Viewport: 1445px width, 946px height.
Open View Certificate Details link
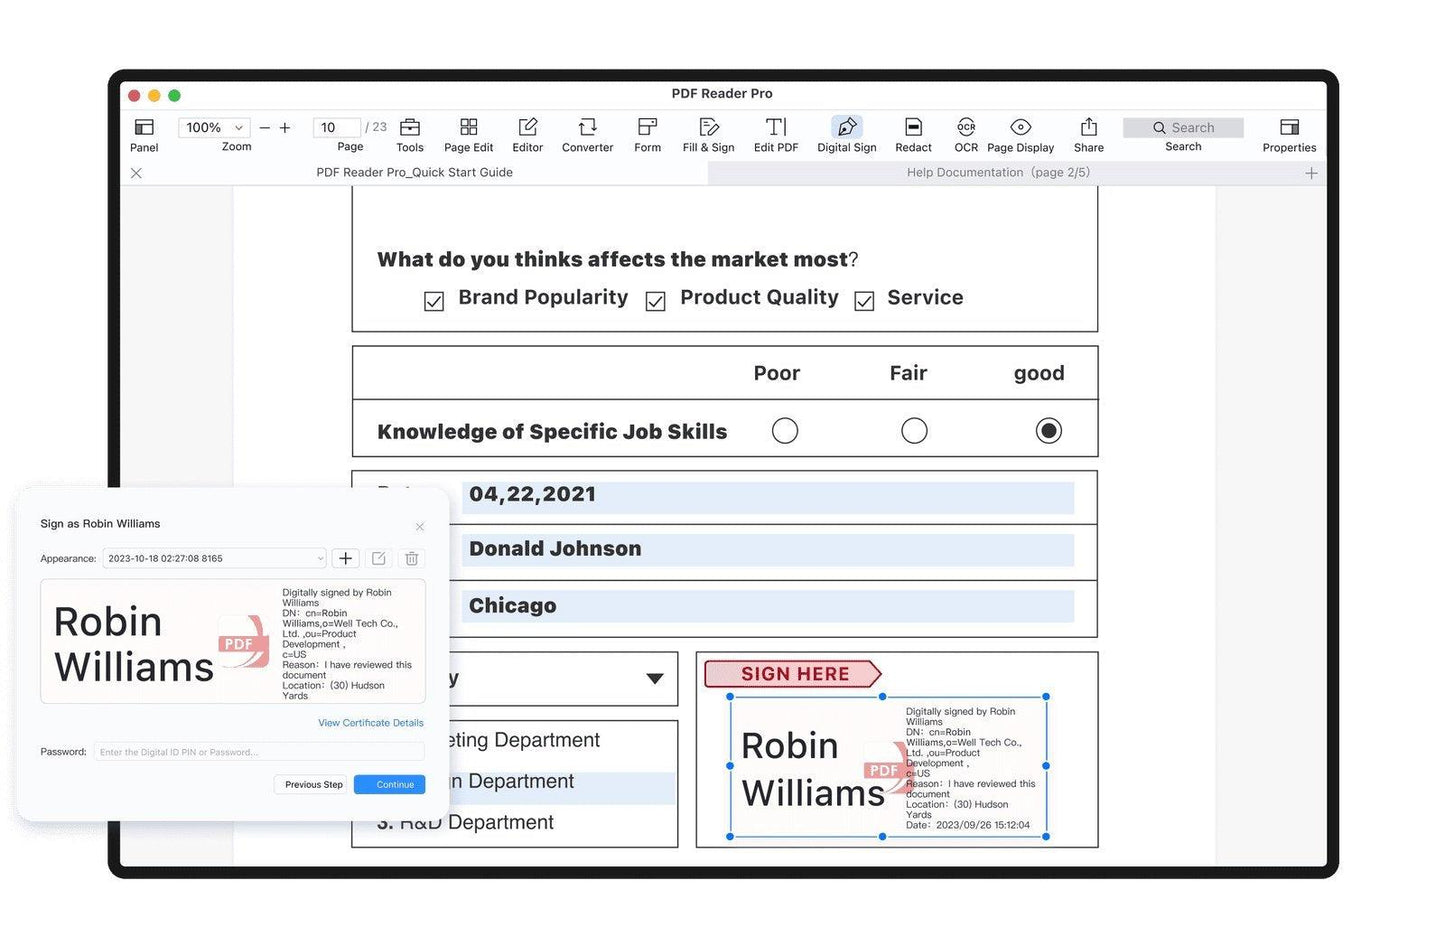370,722
